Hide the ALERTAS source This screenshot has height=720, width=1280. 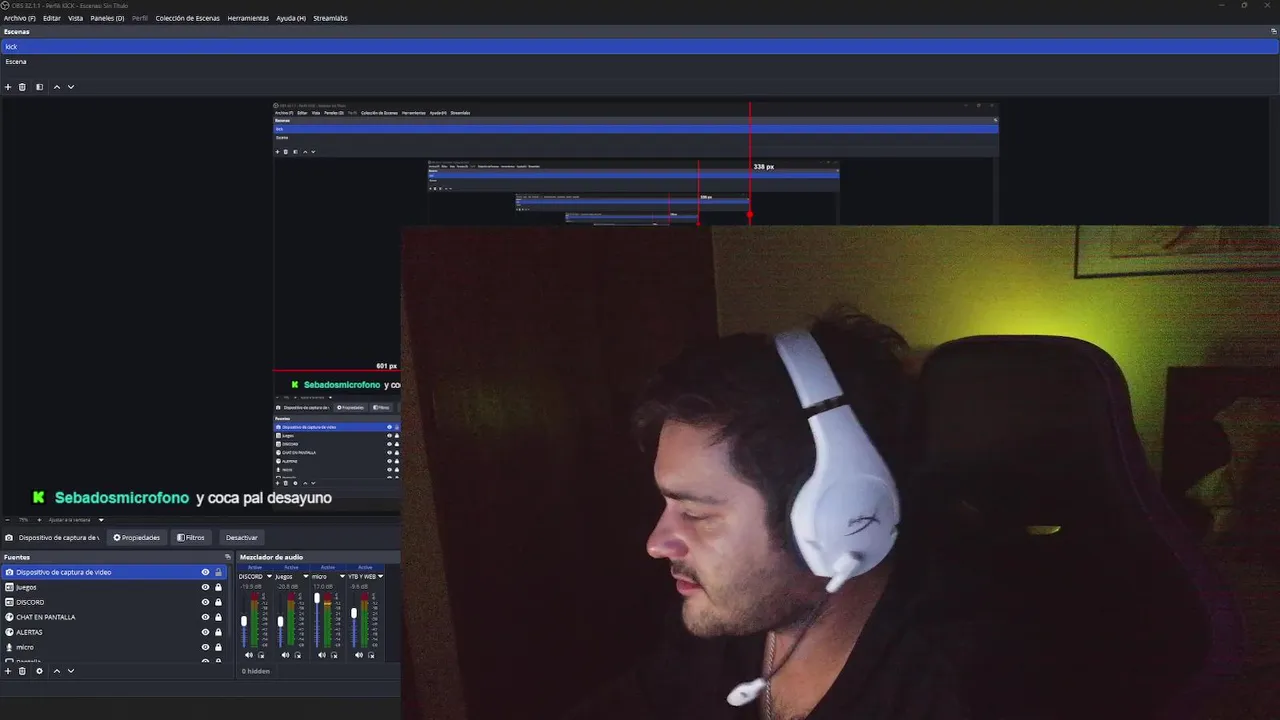(205, 632)
